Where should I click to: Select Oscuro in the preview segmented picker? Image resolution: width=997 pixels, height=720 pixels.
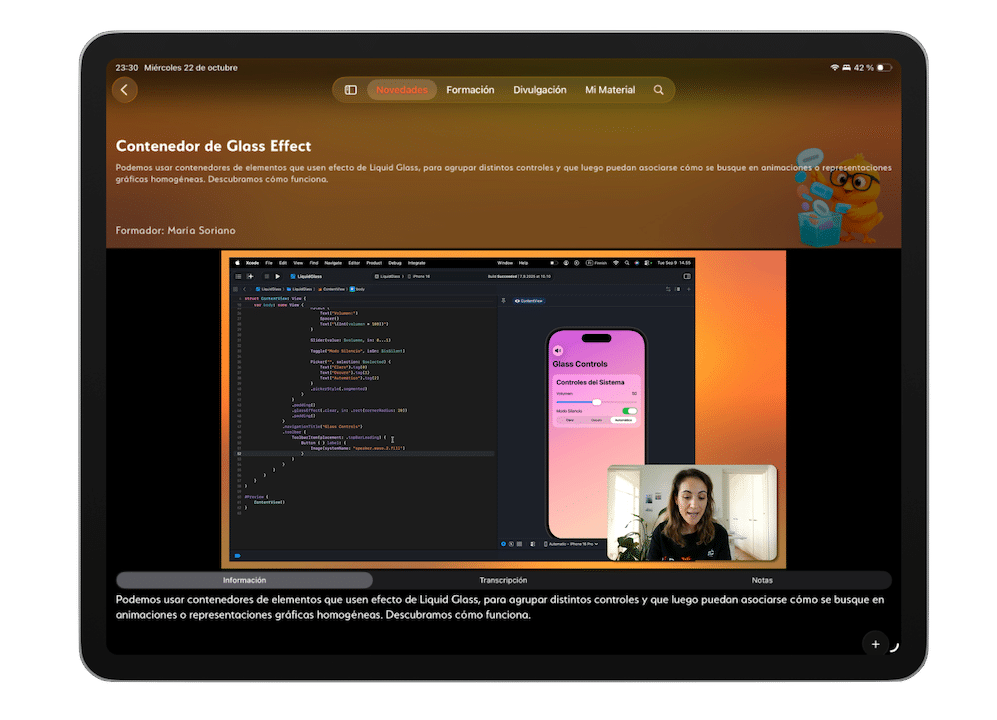(596, 420)
